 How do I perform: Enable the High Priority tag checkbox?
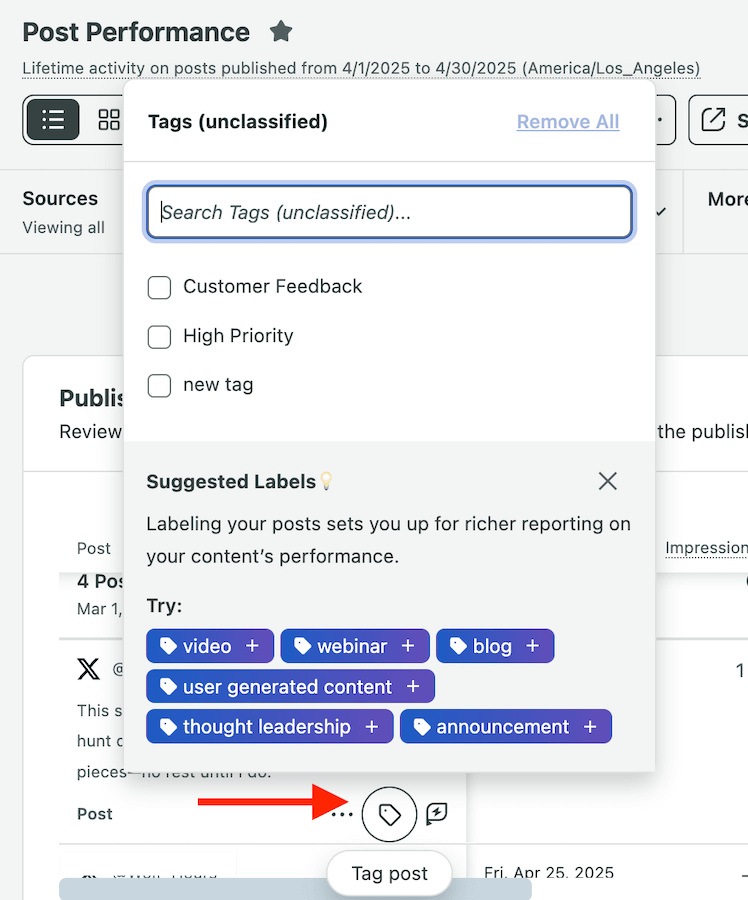click(x=159, y=337)
